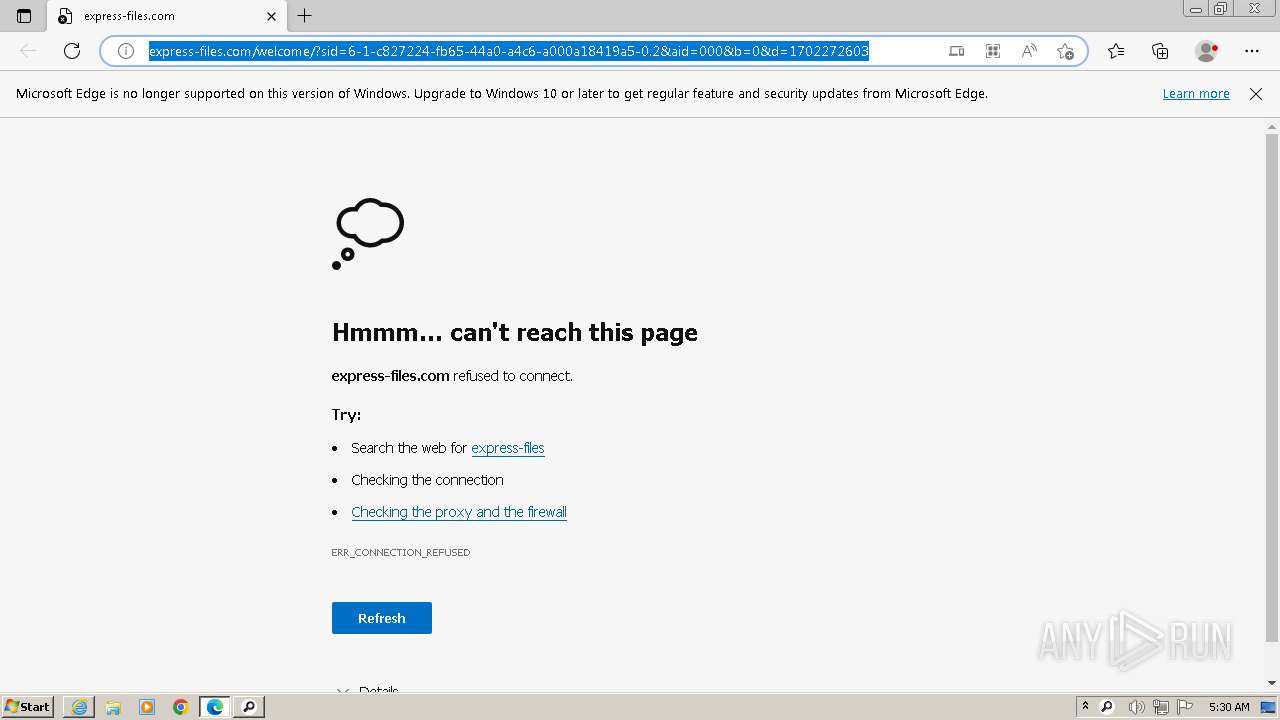This screenshot has height=720, width=1280.
Task: View site information icon in address bar
Action: [126, 51]
